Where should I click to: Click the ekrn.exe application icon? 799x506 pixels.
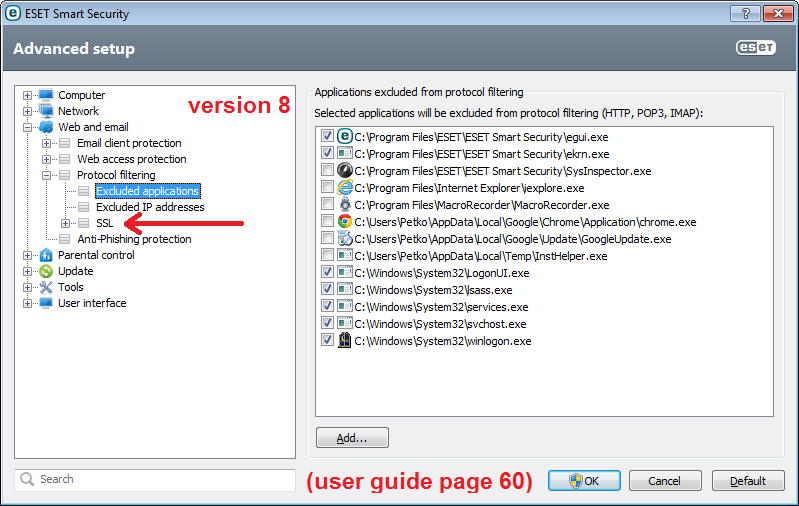point(345,153)
